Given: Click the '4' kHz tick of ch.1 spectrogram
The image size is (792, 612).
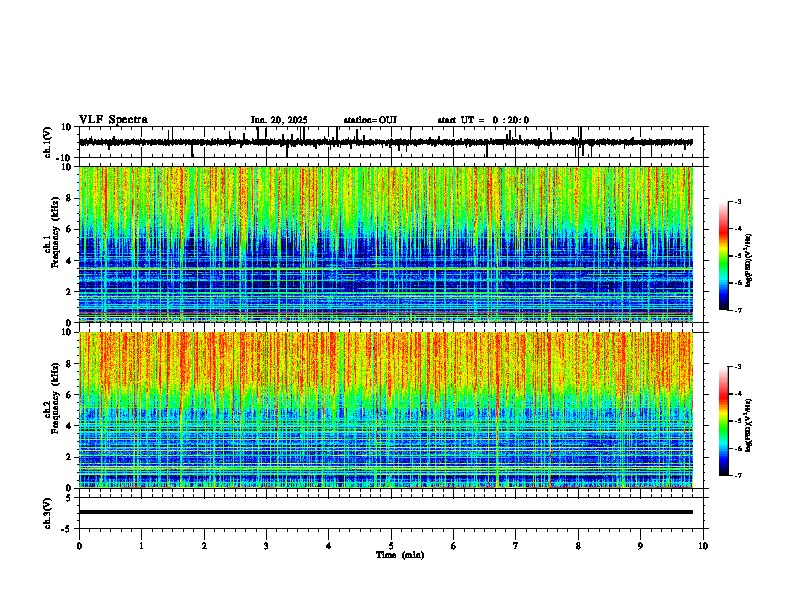Looking at the screenshot, I should pyautogui.click(x=69, y=261).
